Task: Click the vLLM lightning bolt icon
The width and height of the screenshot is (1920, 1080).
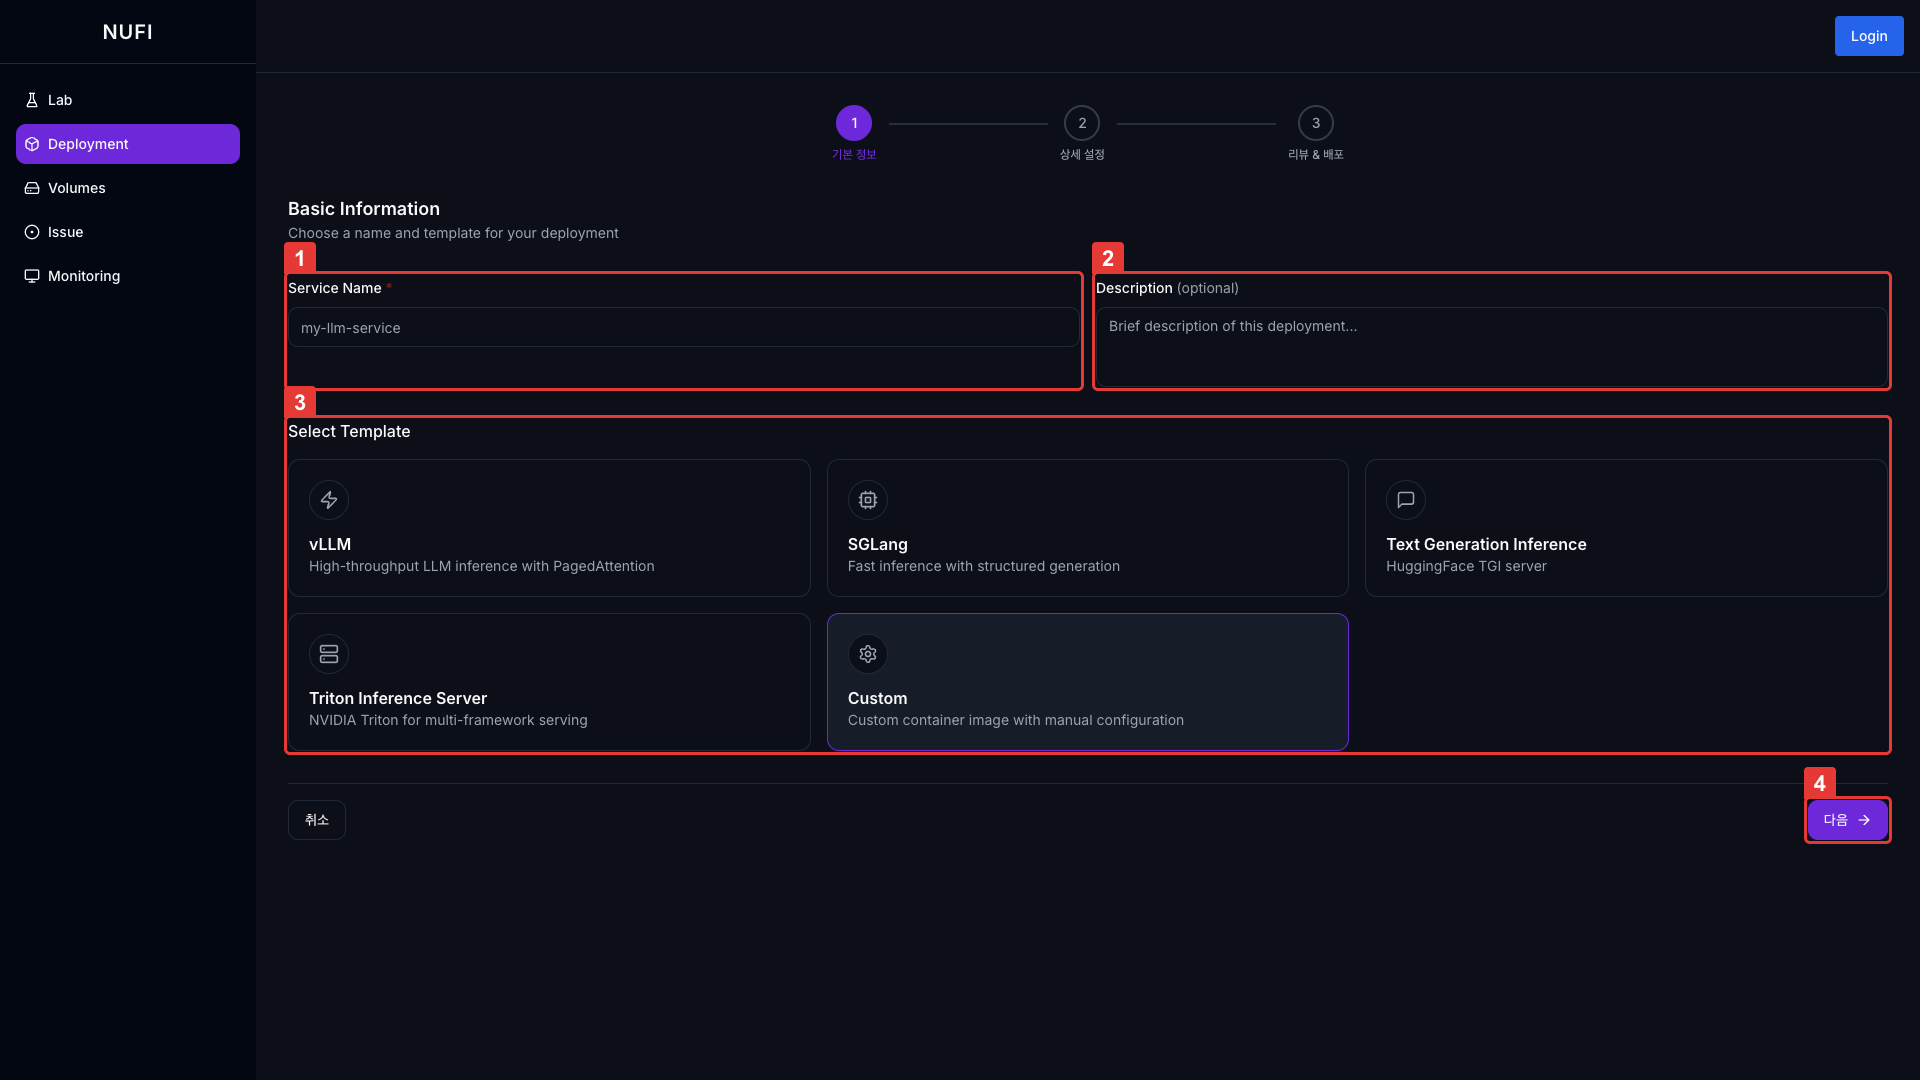Action: [x=329, y=500]
